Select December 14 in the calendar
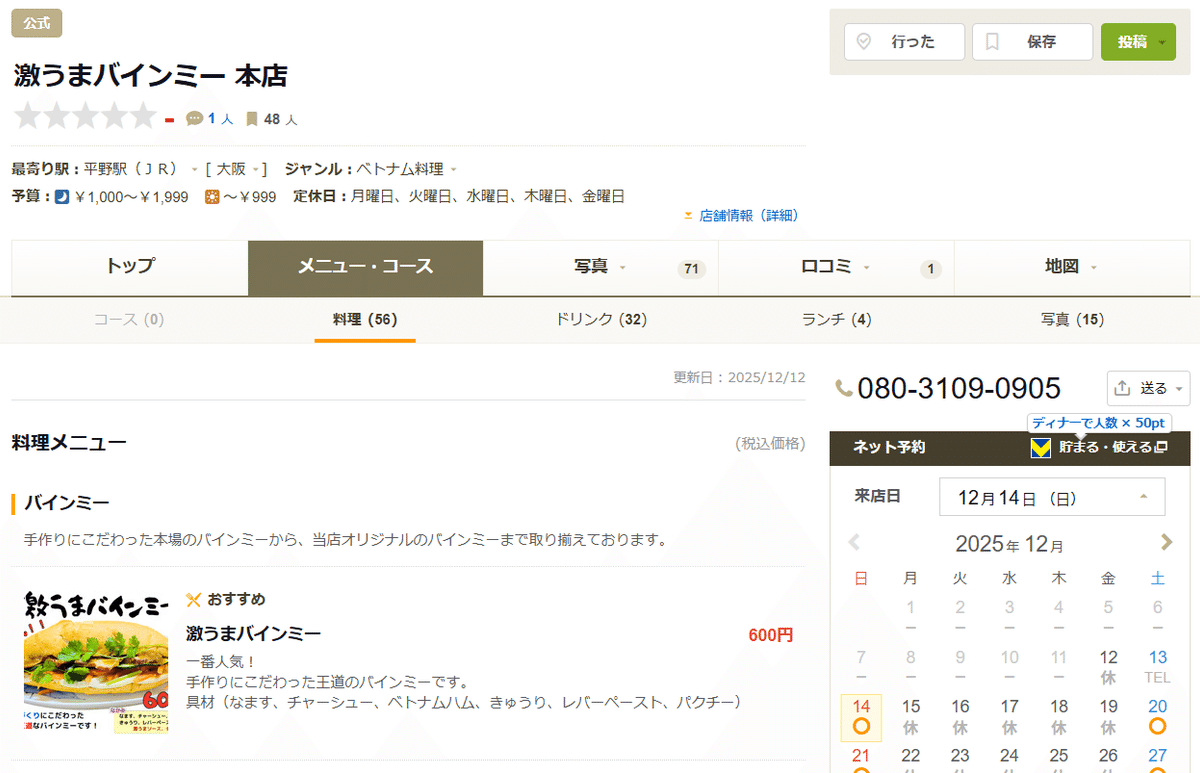The width and height of the screenshot is (1200, 773). point(861,716)
